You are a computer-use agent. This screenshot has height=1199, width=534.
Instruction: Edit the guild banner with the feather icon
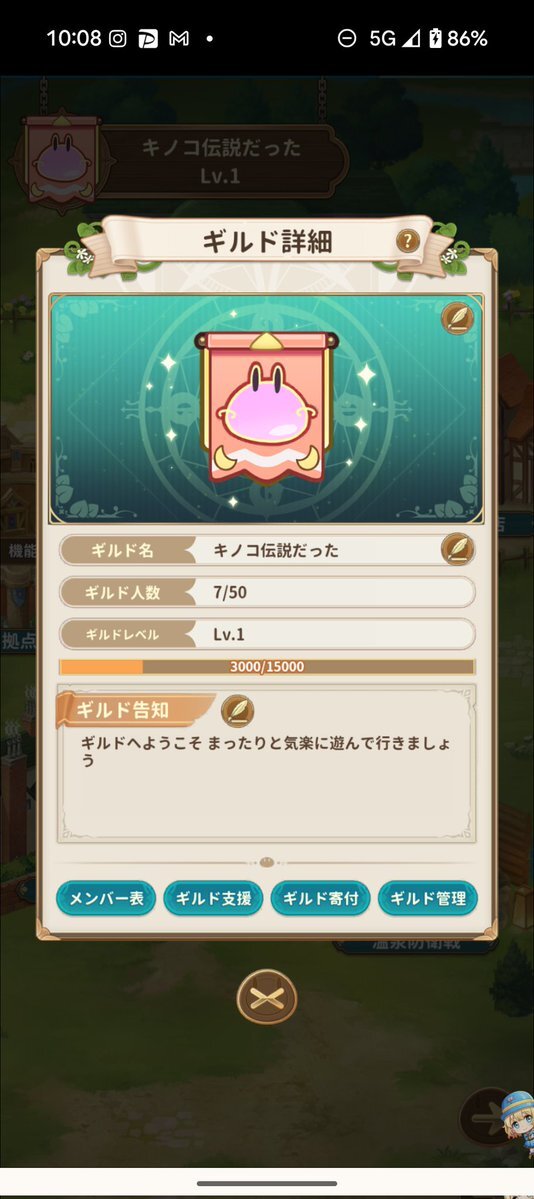coord(457,318)
